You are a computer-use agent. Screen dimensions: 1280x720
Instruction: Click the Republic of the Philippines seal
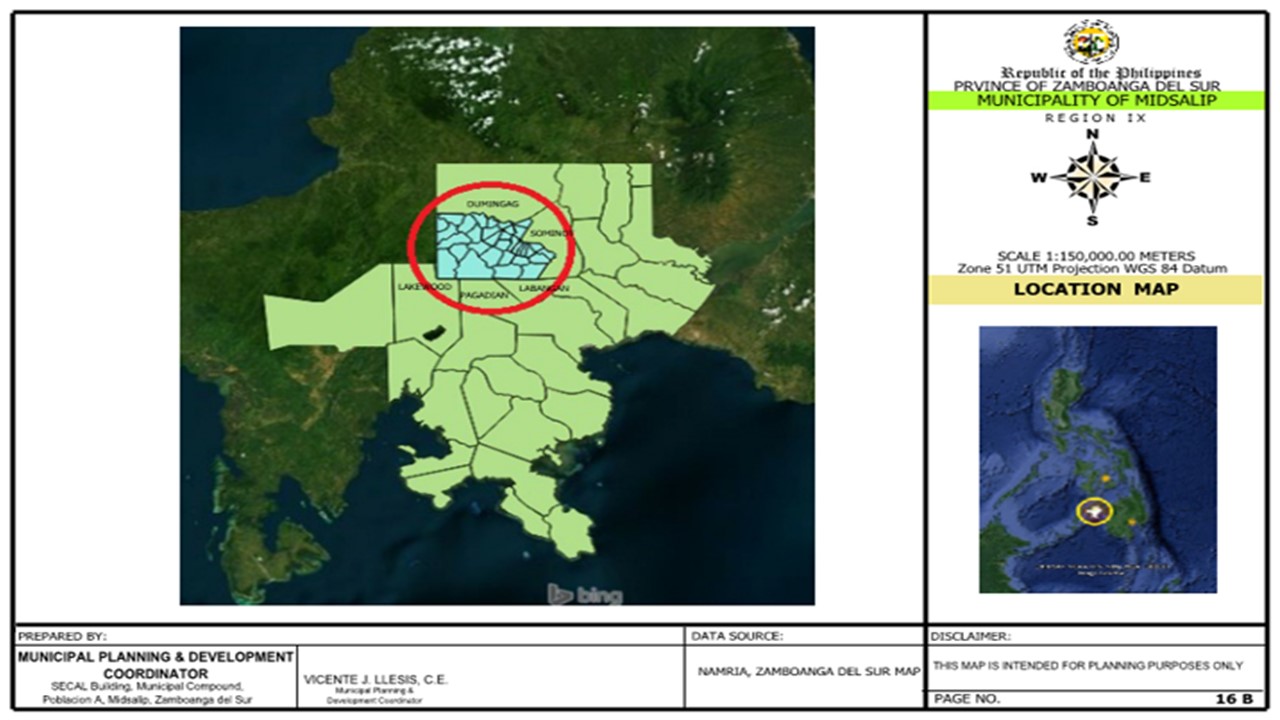pyautogui.click(x=1091, y=42)
